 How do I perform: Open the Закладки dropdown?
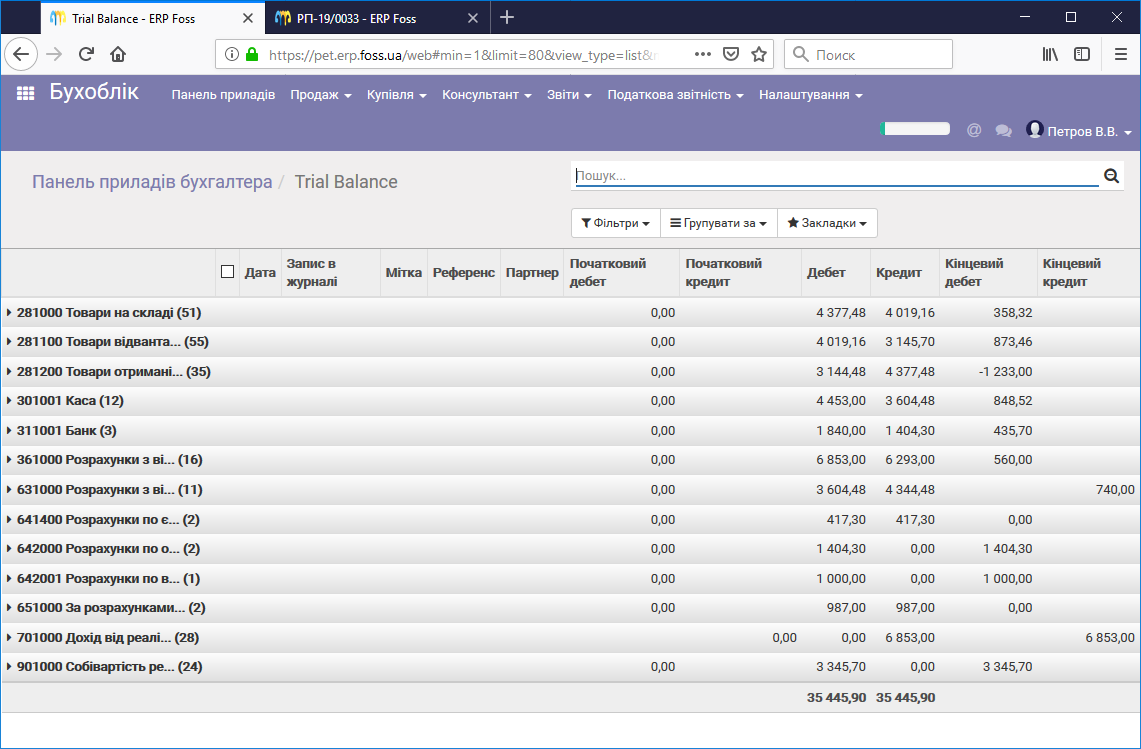click(827, 223)
